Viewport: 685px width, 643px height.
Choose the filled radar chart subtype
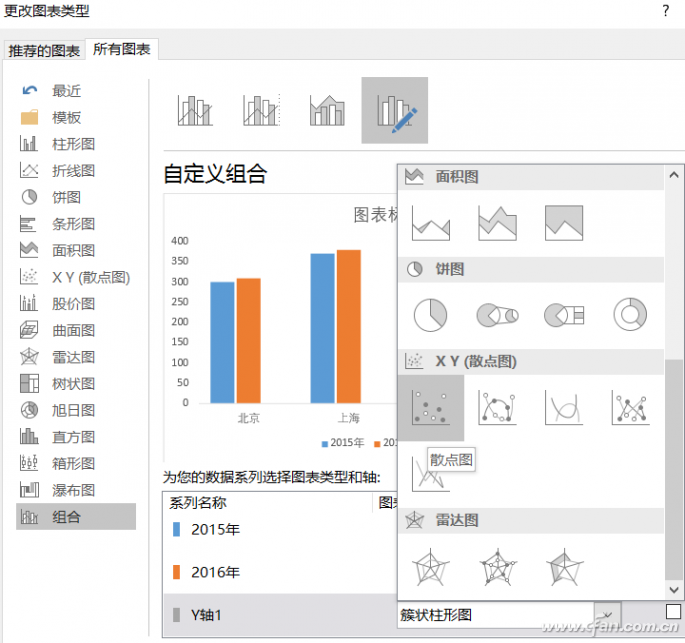click(x=564, y=567)
